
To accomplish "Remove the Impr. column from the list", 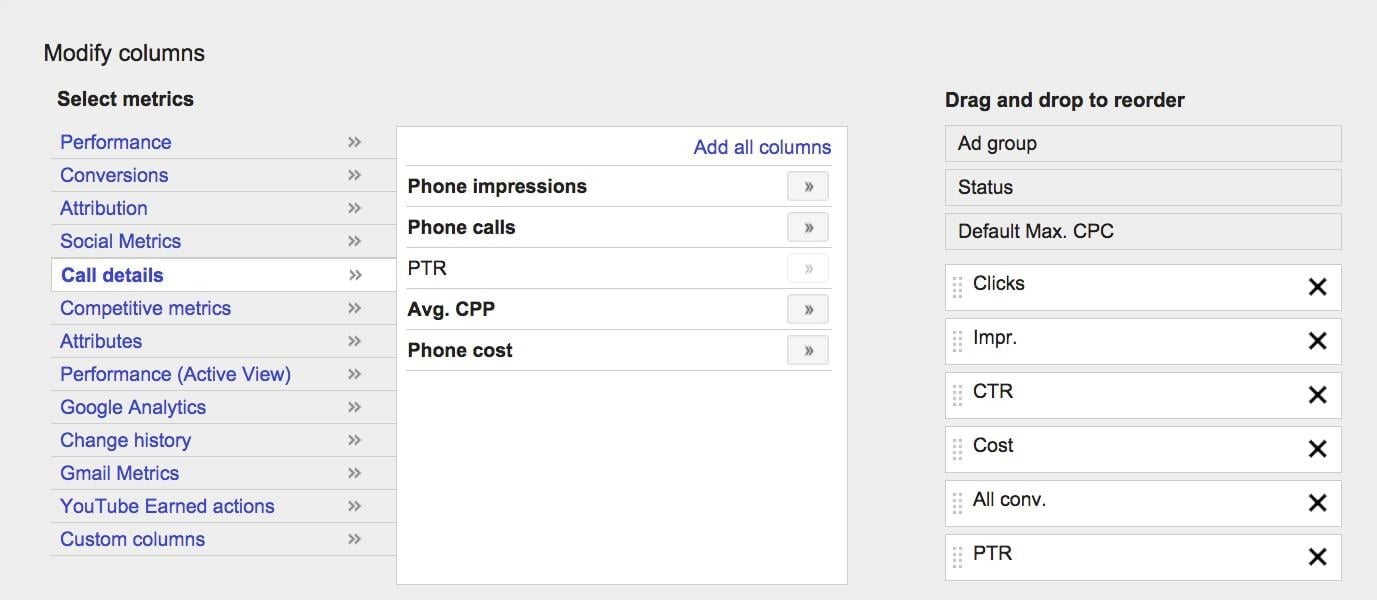I will (x=1317, y=341).
